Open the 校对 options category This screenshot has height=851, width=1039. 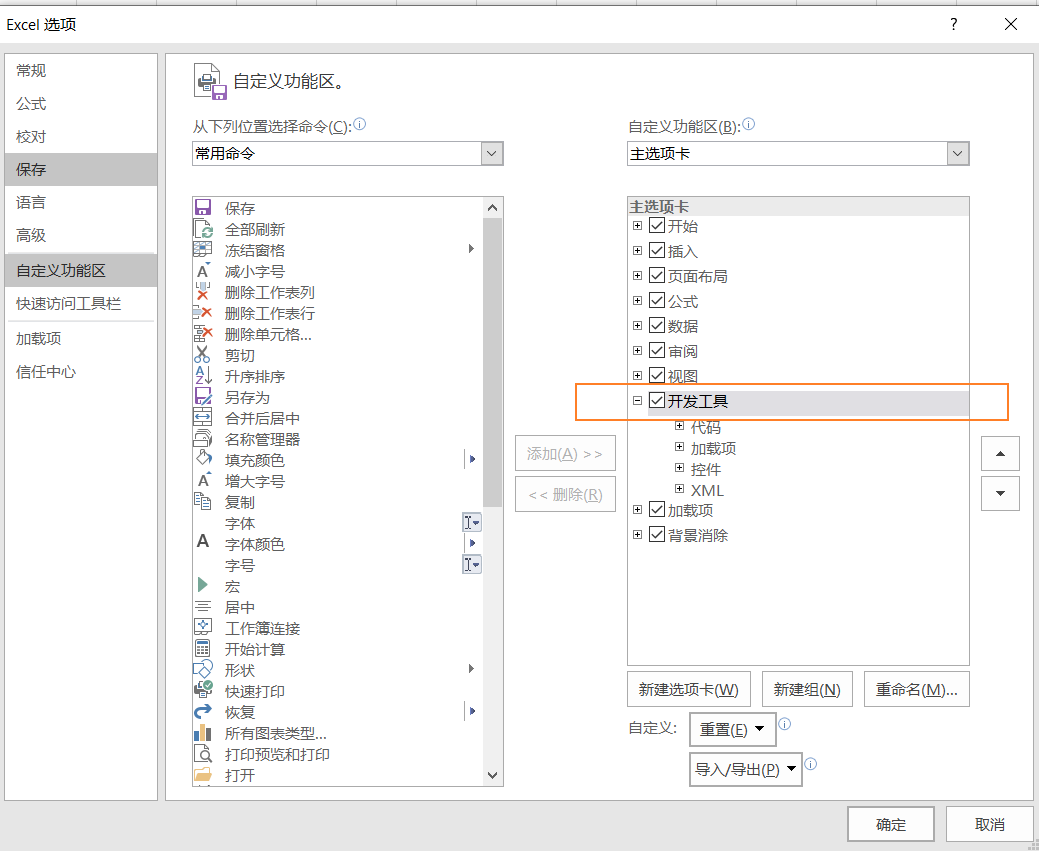point(81,137)
